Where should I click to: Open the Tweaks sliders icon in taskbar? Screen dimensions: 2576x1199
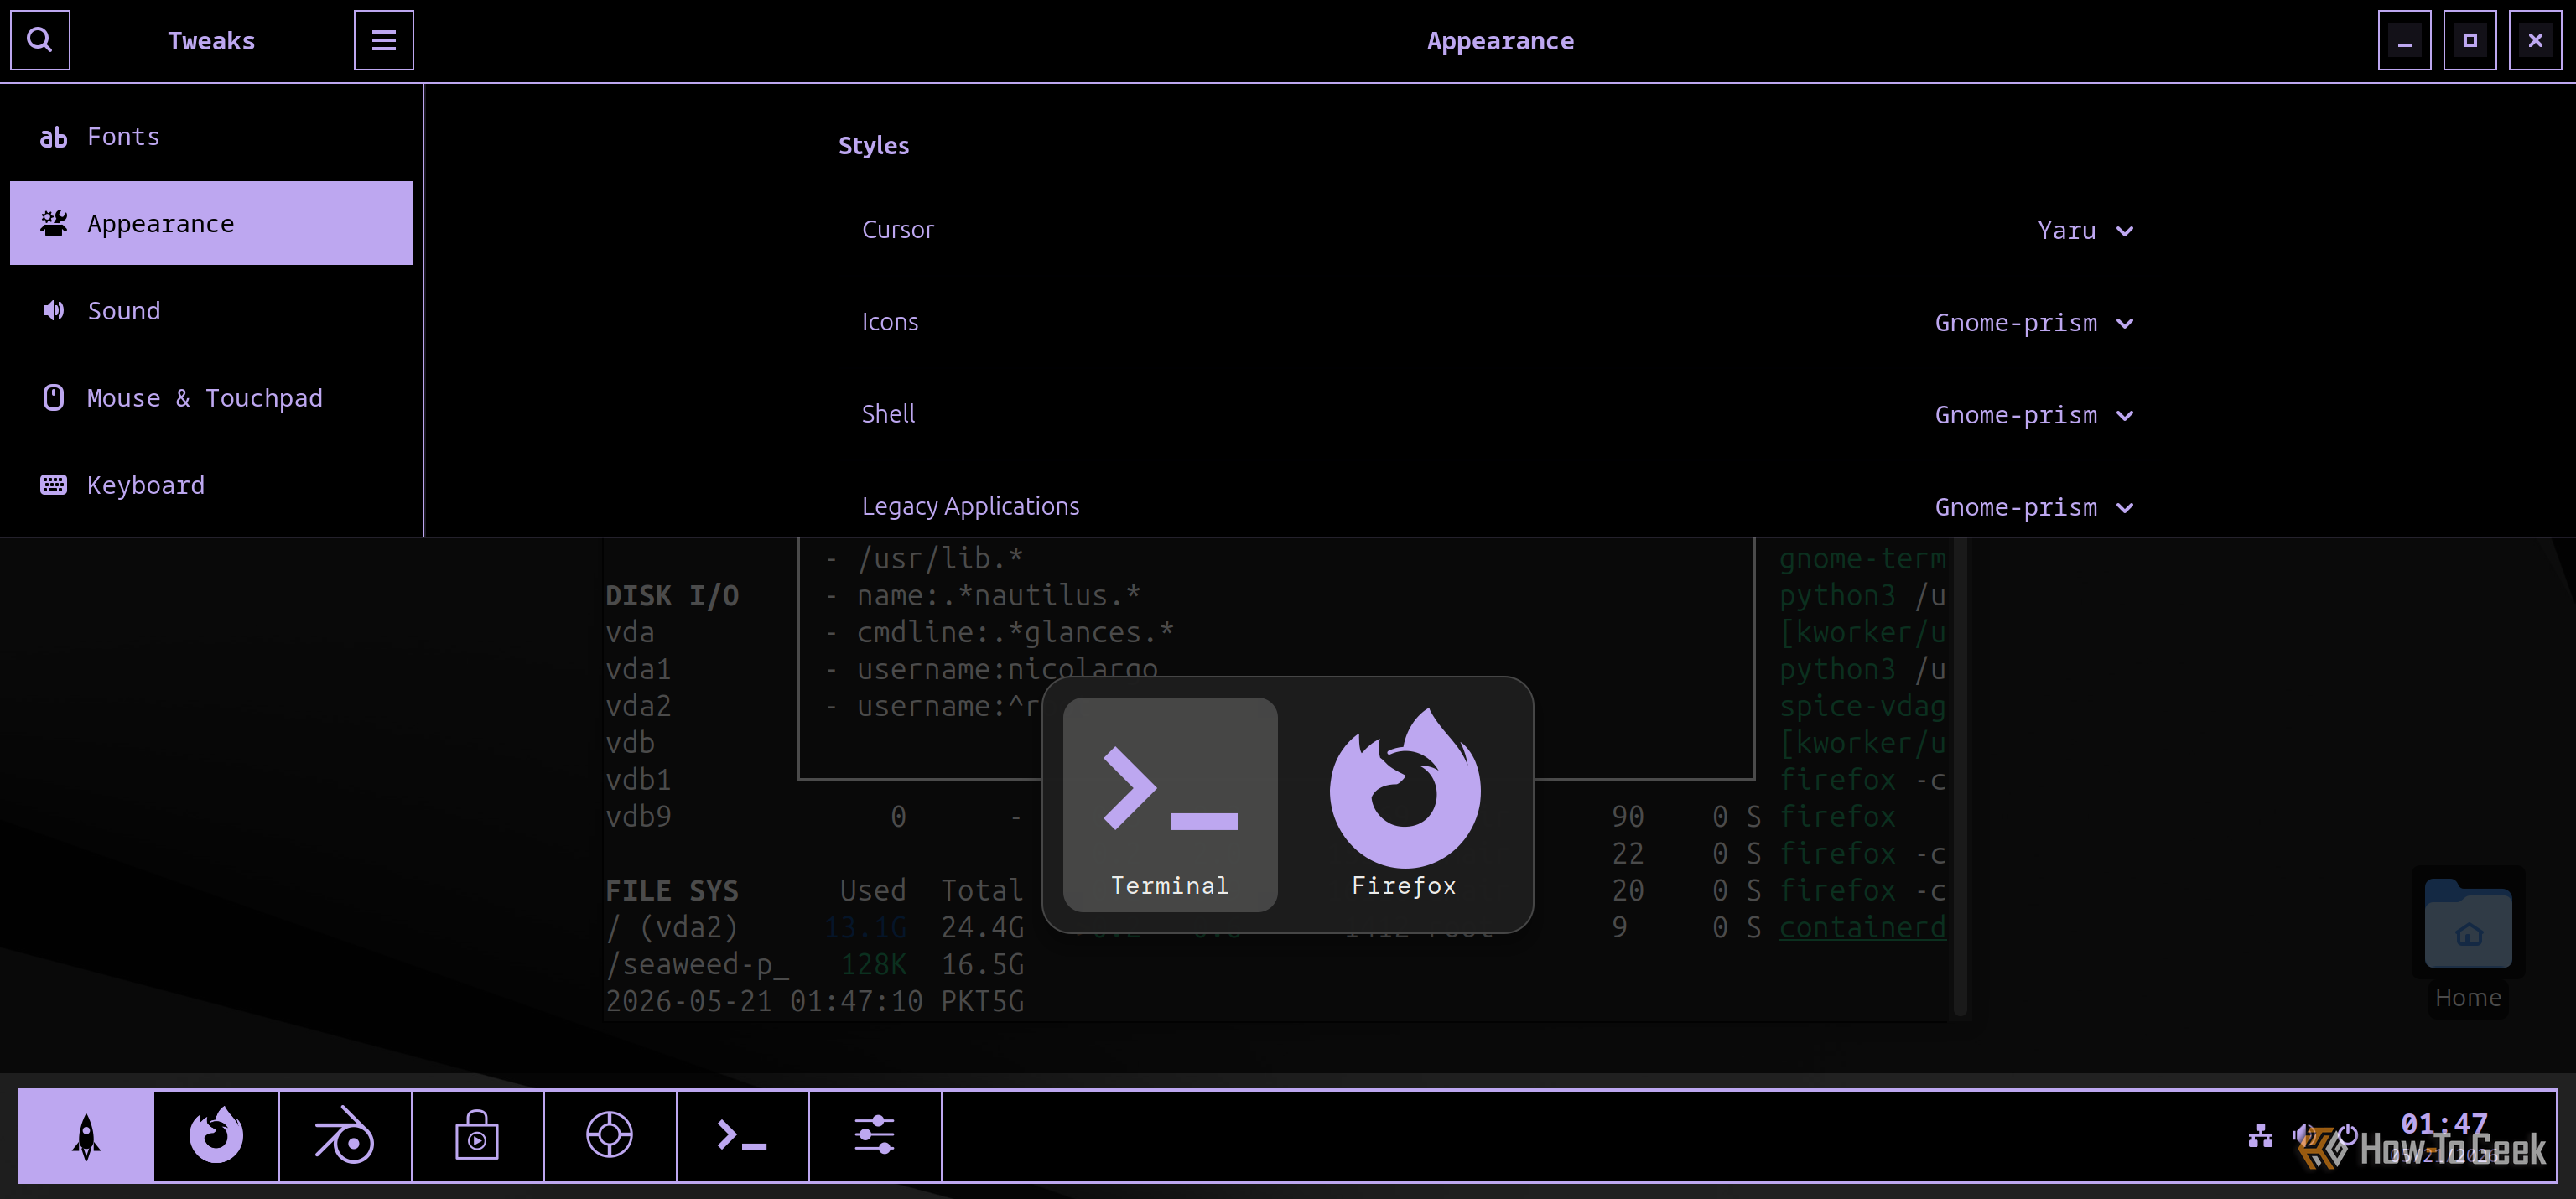click(874, 1136)
